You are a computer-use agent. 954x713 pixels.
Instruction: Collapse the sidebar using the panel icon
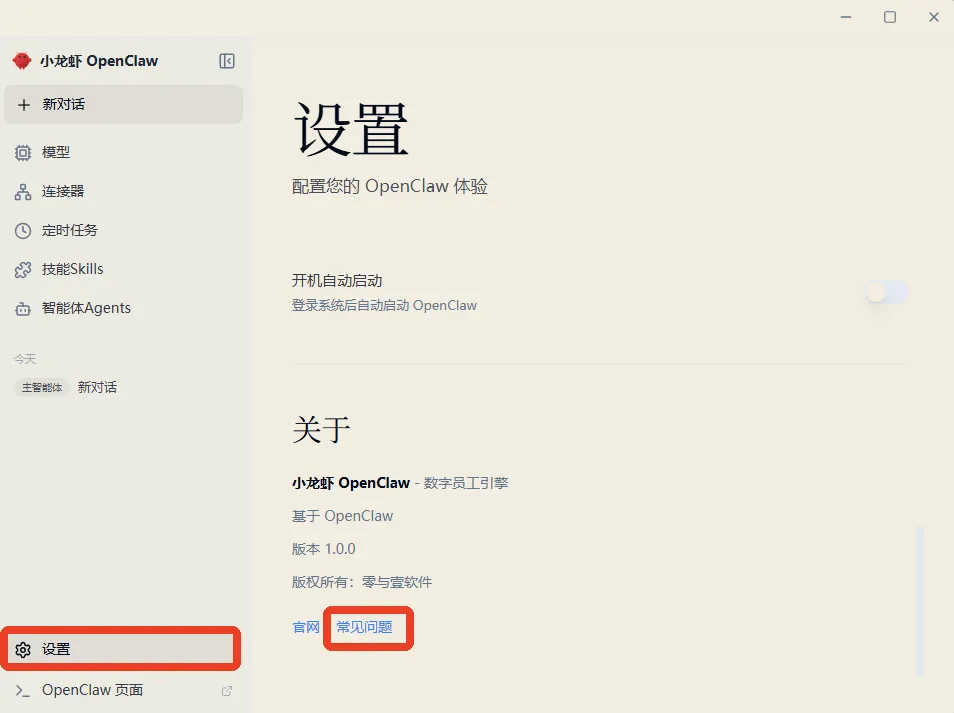click(x=227, y=61)
